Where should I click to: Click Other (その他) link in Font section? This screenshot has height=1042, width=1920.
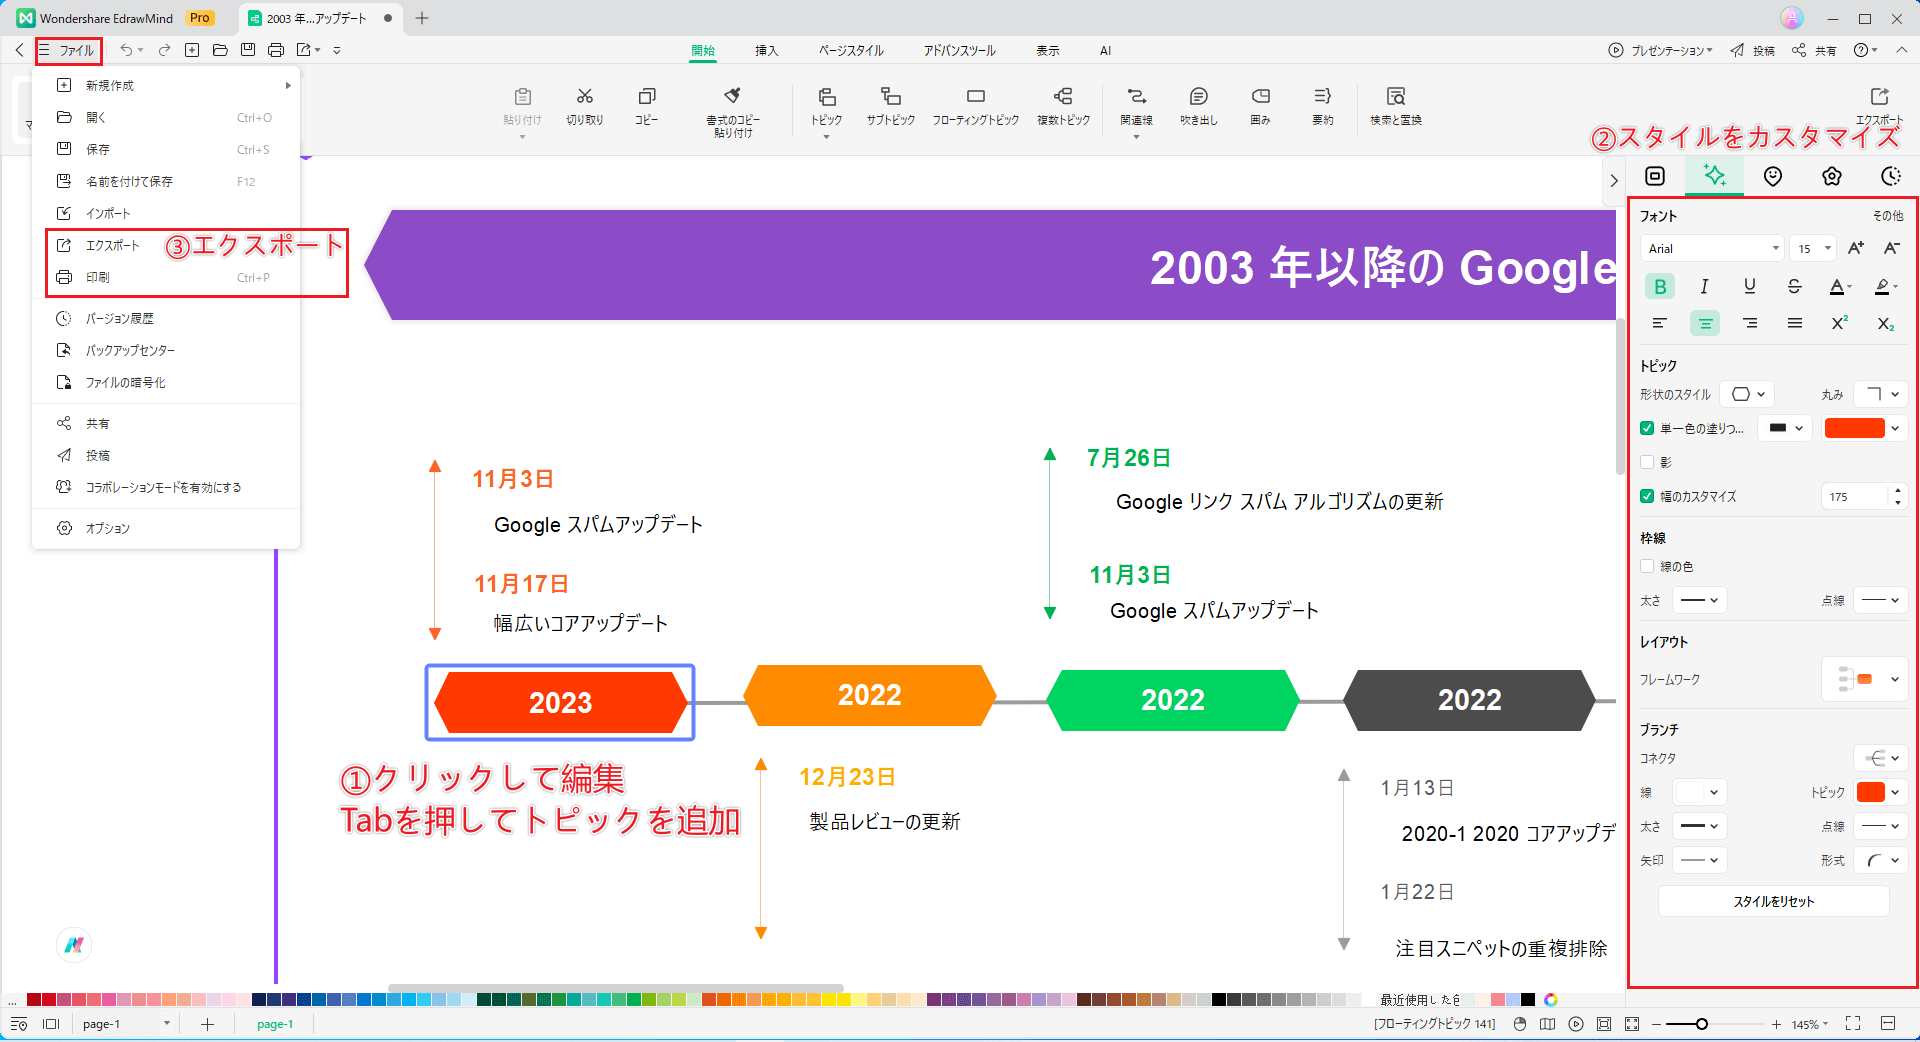tap(1888, 215)
